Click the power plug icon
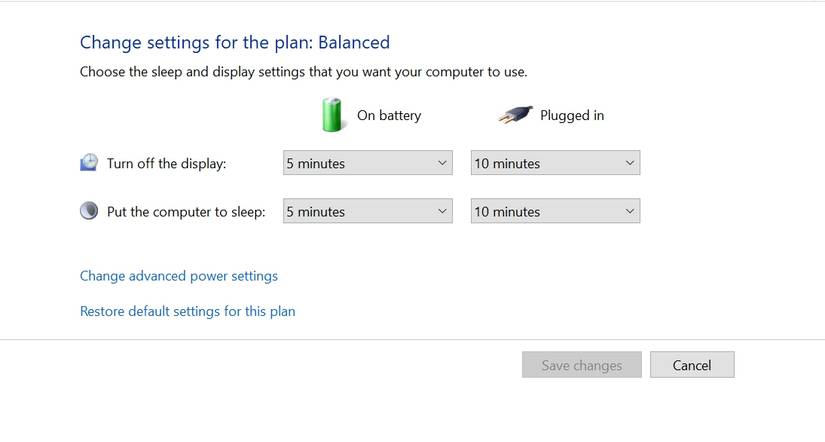Screen dimensions: 825x442 pos(514,115)
